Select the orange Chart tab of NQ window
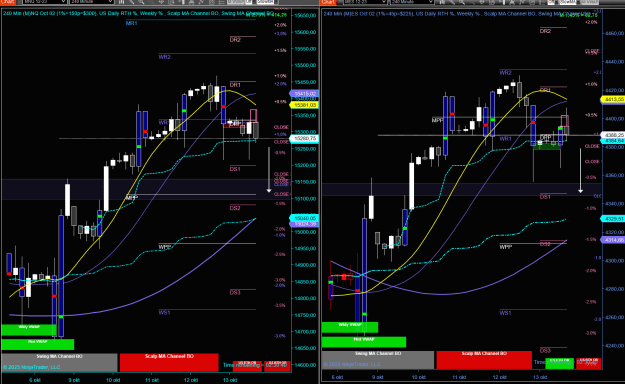 [8, 2]
